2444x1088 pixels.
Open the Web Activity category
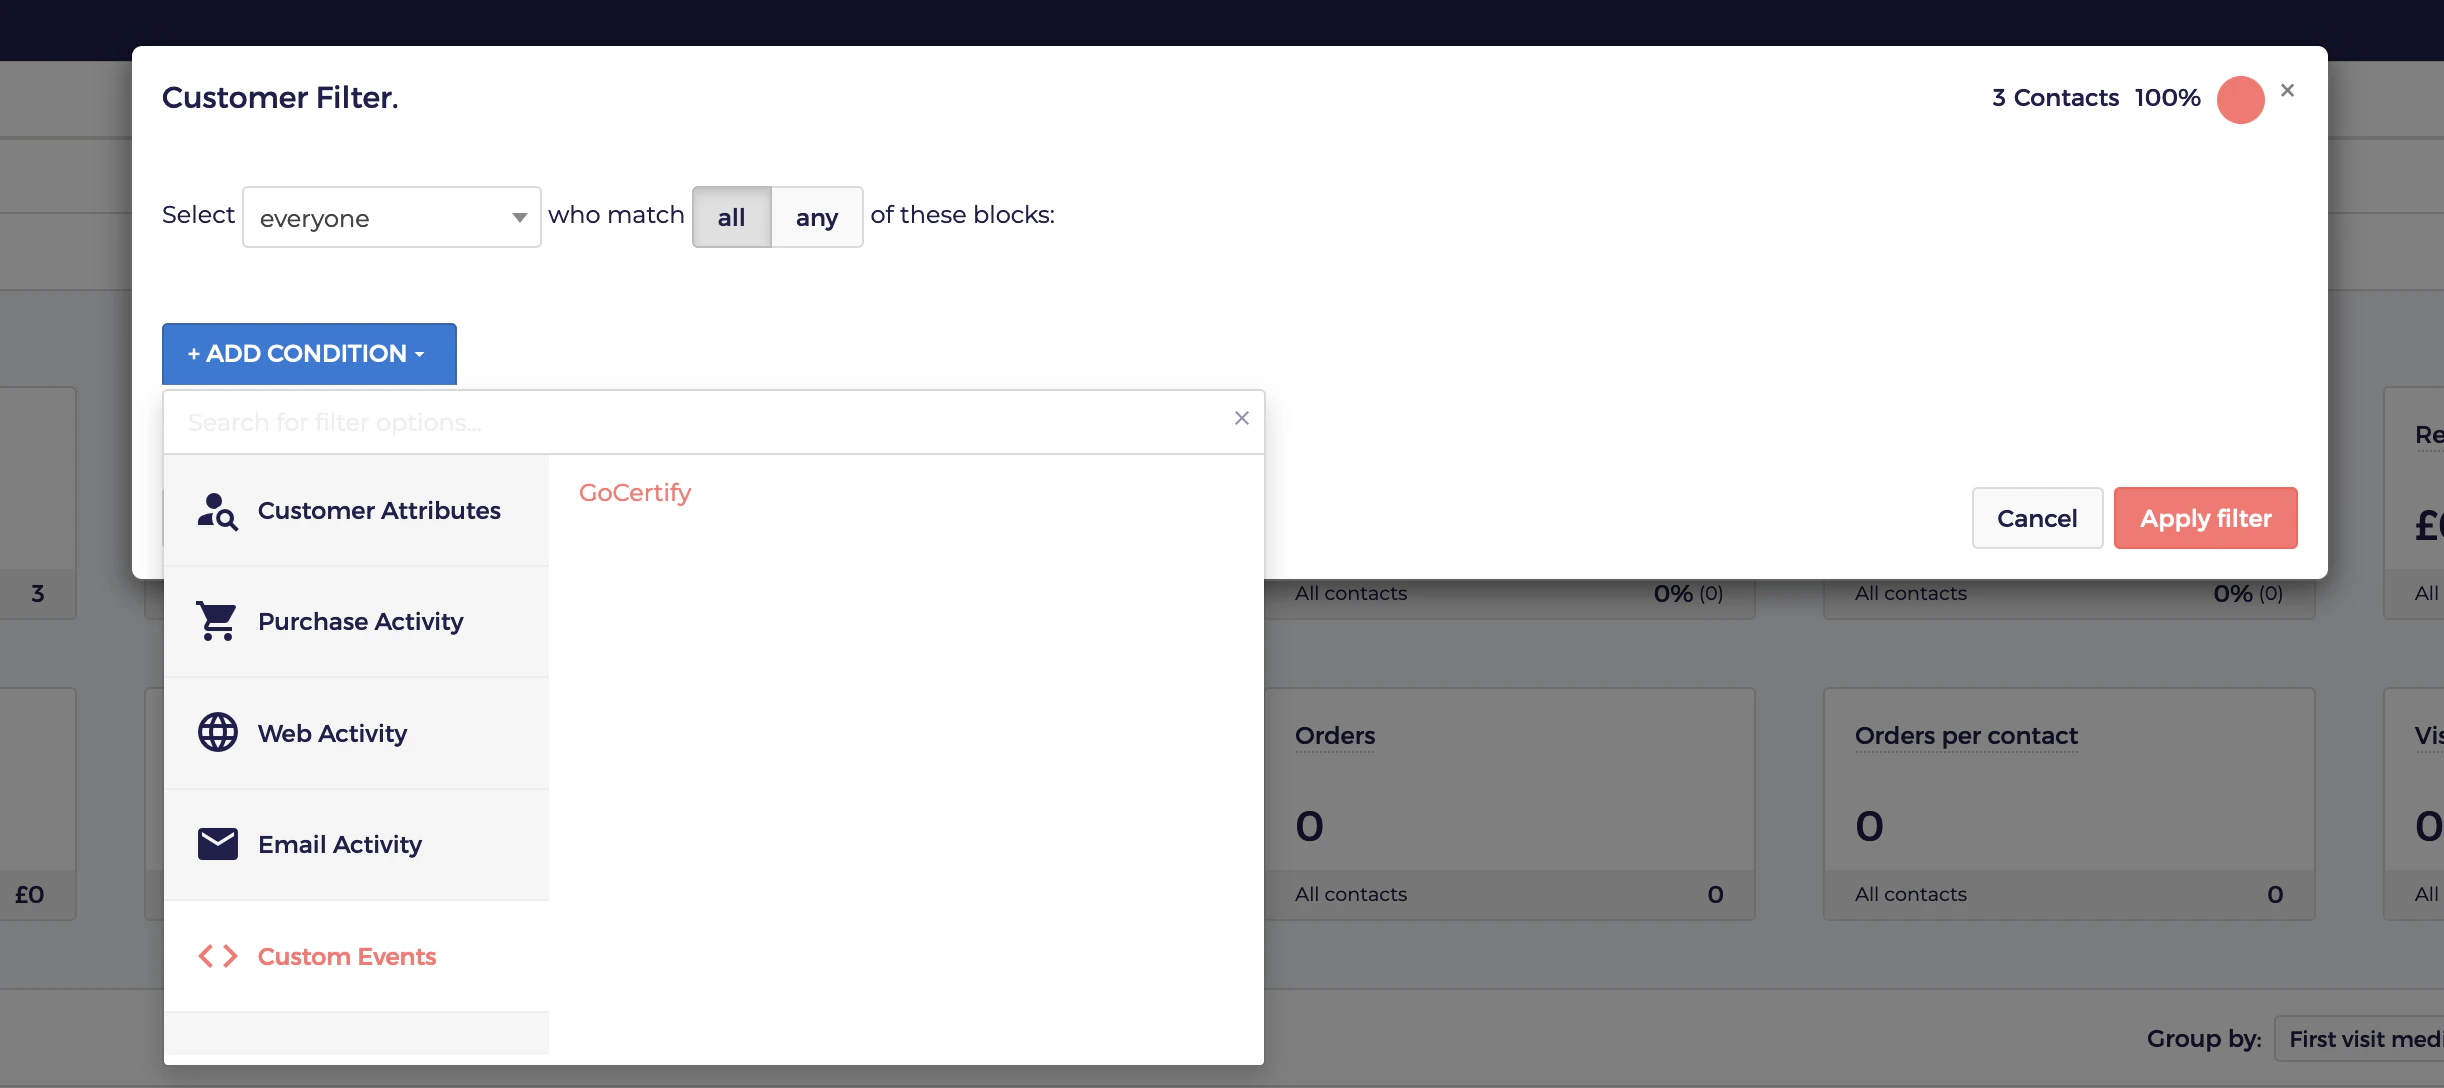coord(356,733)
